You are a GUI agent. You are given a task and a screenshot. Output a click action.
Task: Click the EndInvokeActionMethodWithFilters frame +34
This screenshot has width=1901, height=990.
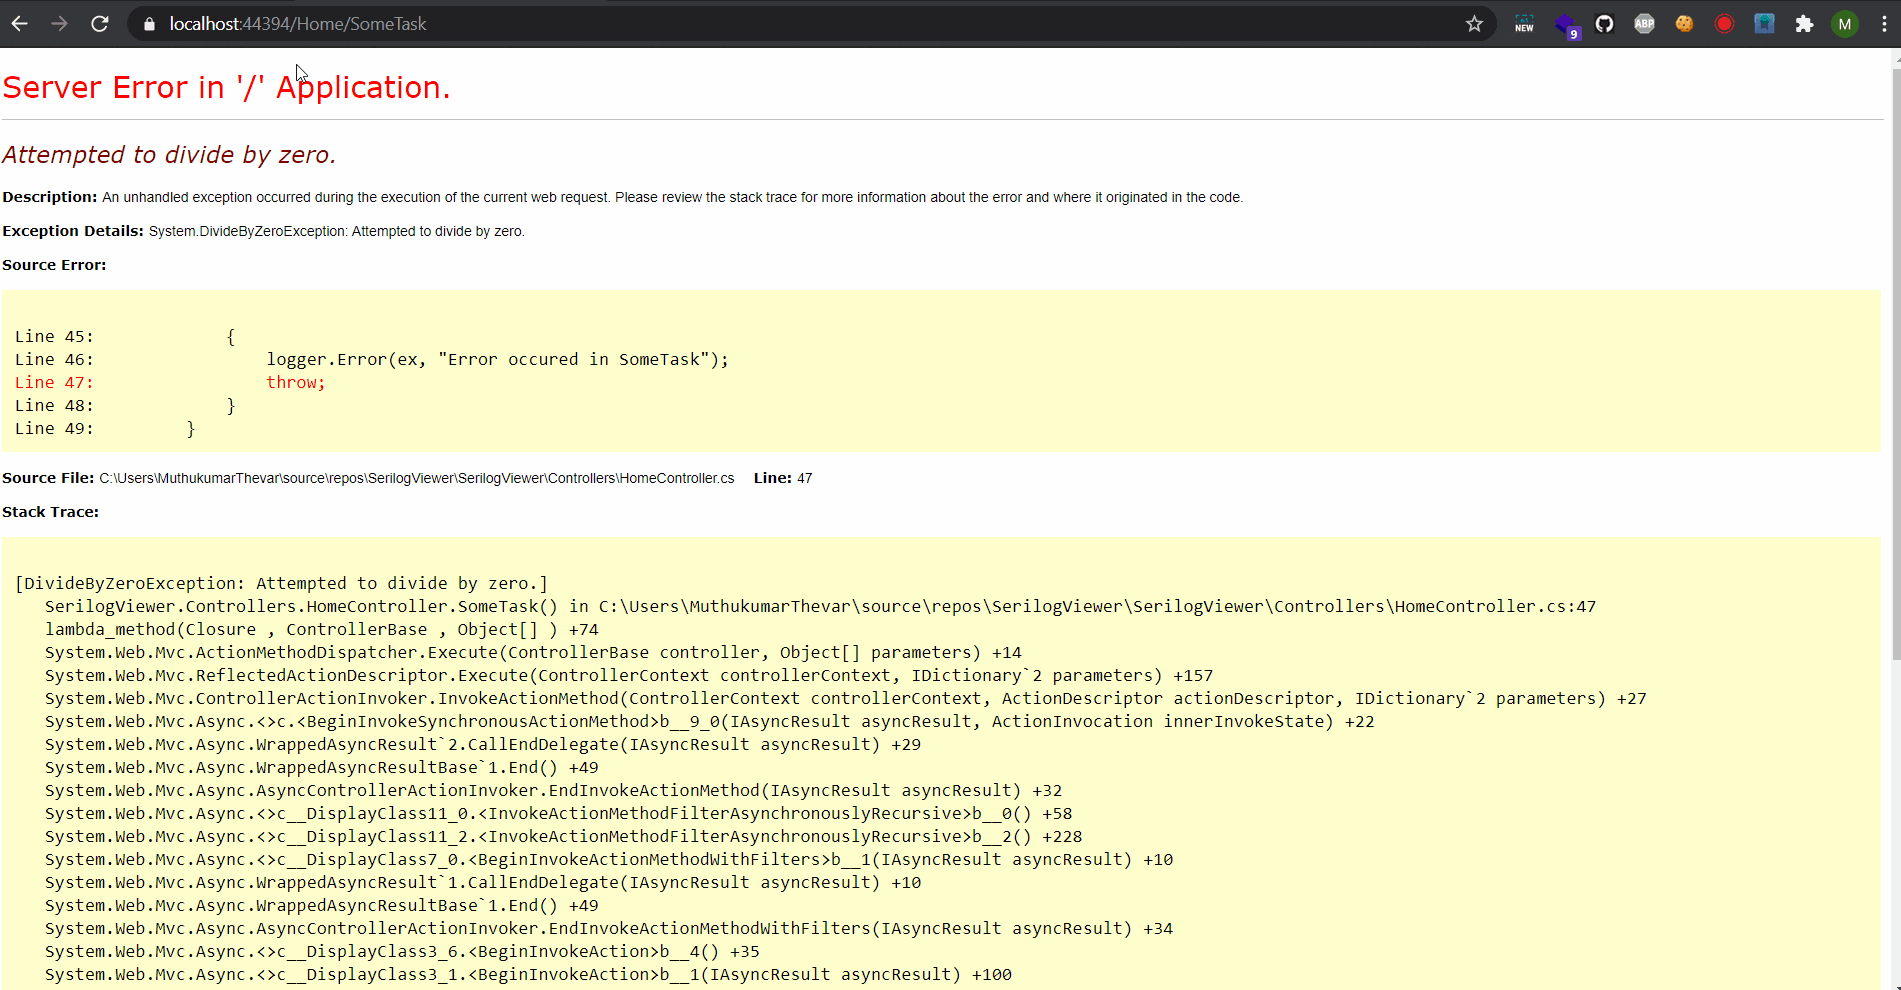click(x=608, y=928)
